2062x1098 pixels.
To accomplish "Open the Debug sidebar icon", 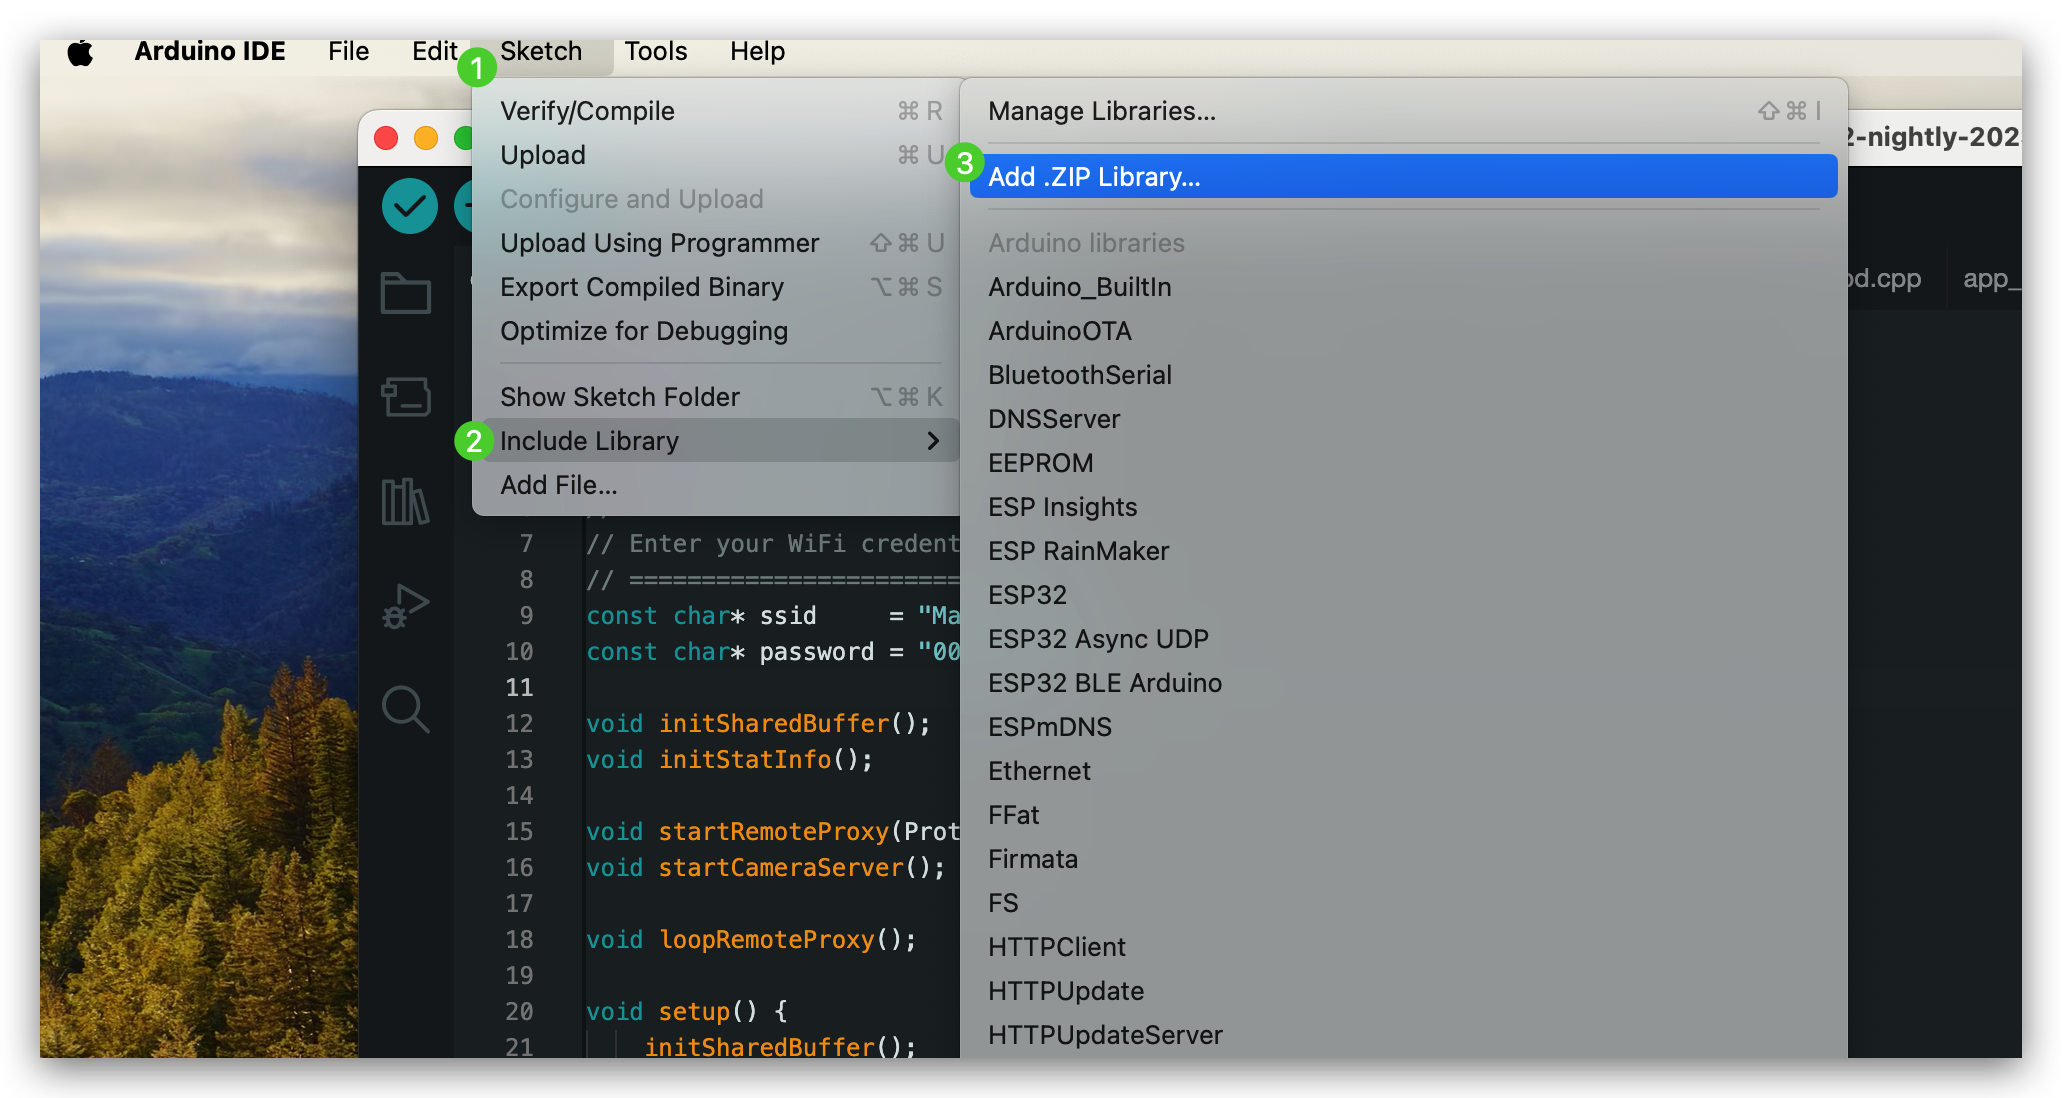I will pyautogui.click(x=406, y=605).
